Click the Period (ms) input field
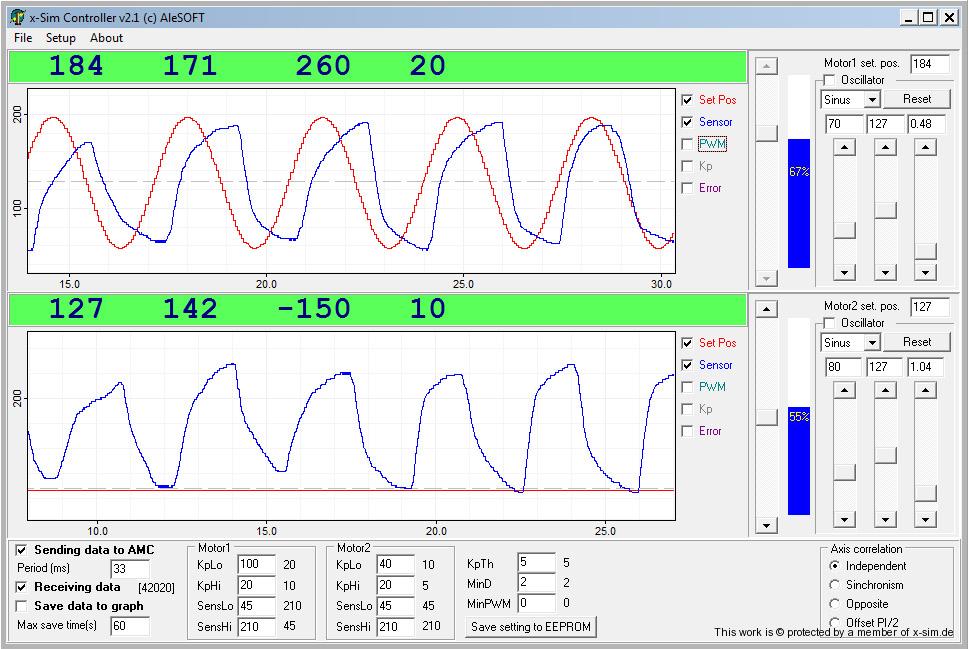 point(130,569)
